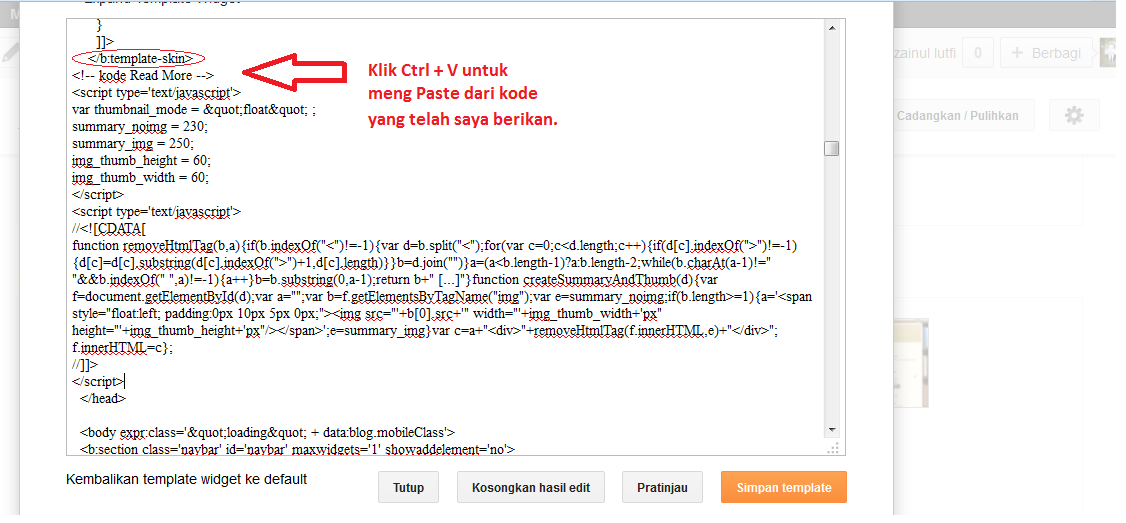Click the orange Simpan template button
This screenshot has width=1126, height=523.
tap(783, 487)
